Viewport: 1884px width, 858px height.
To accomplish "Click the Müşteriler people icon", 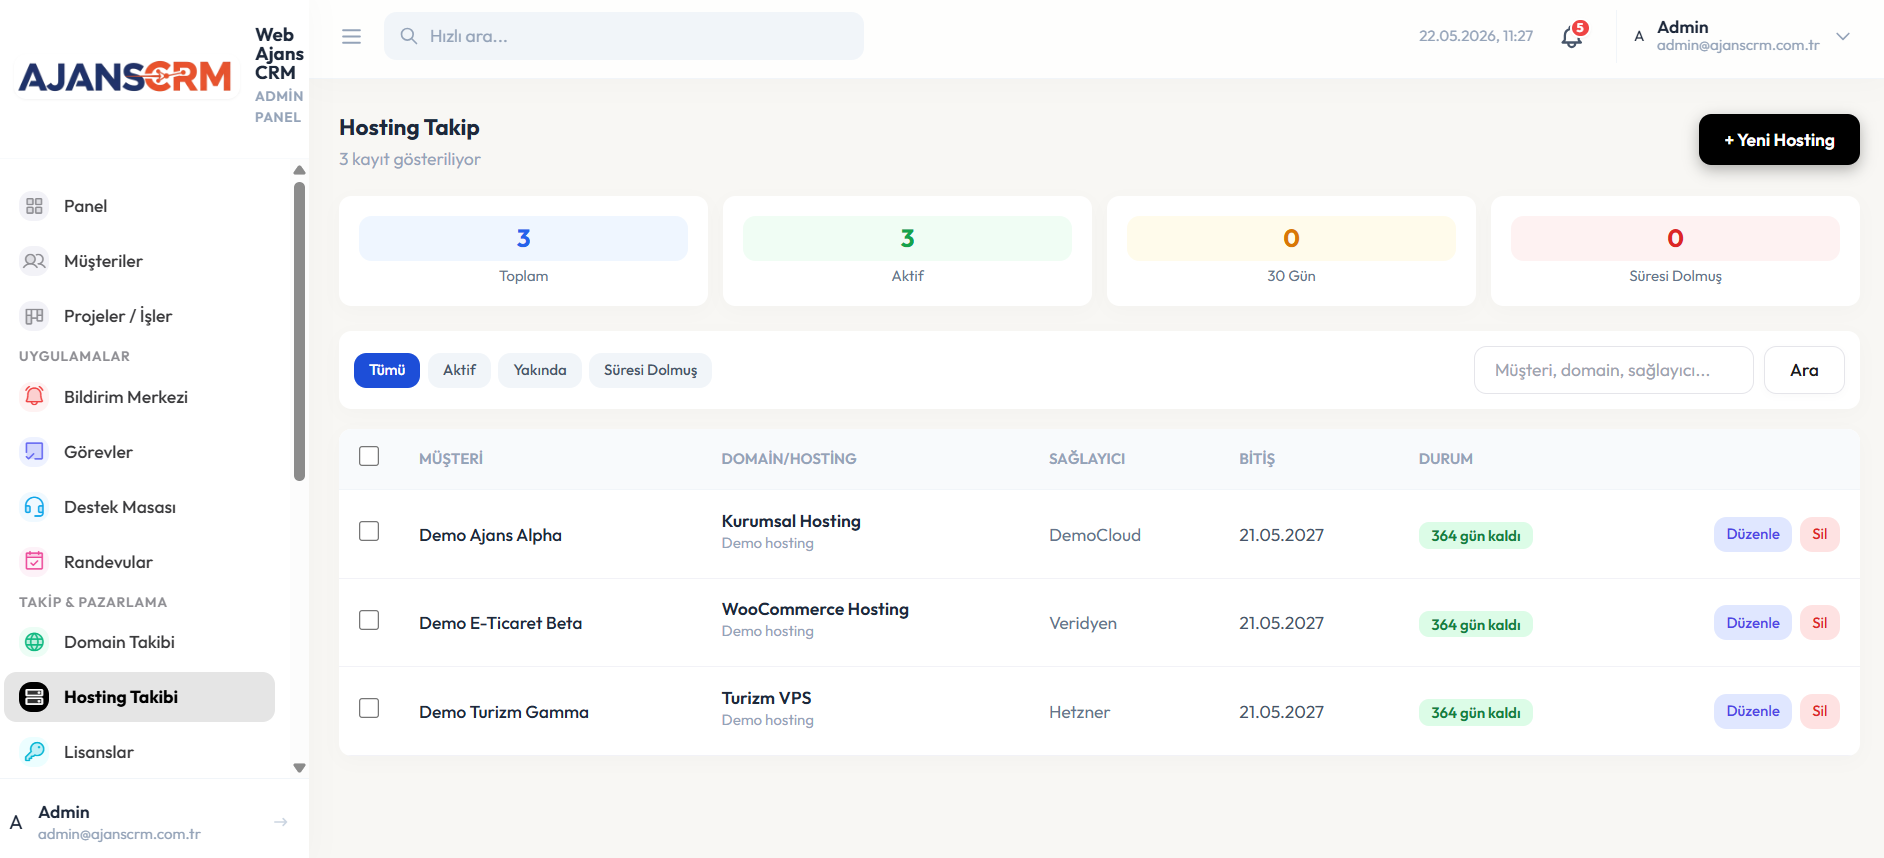I will (34, 261).
